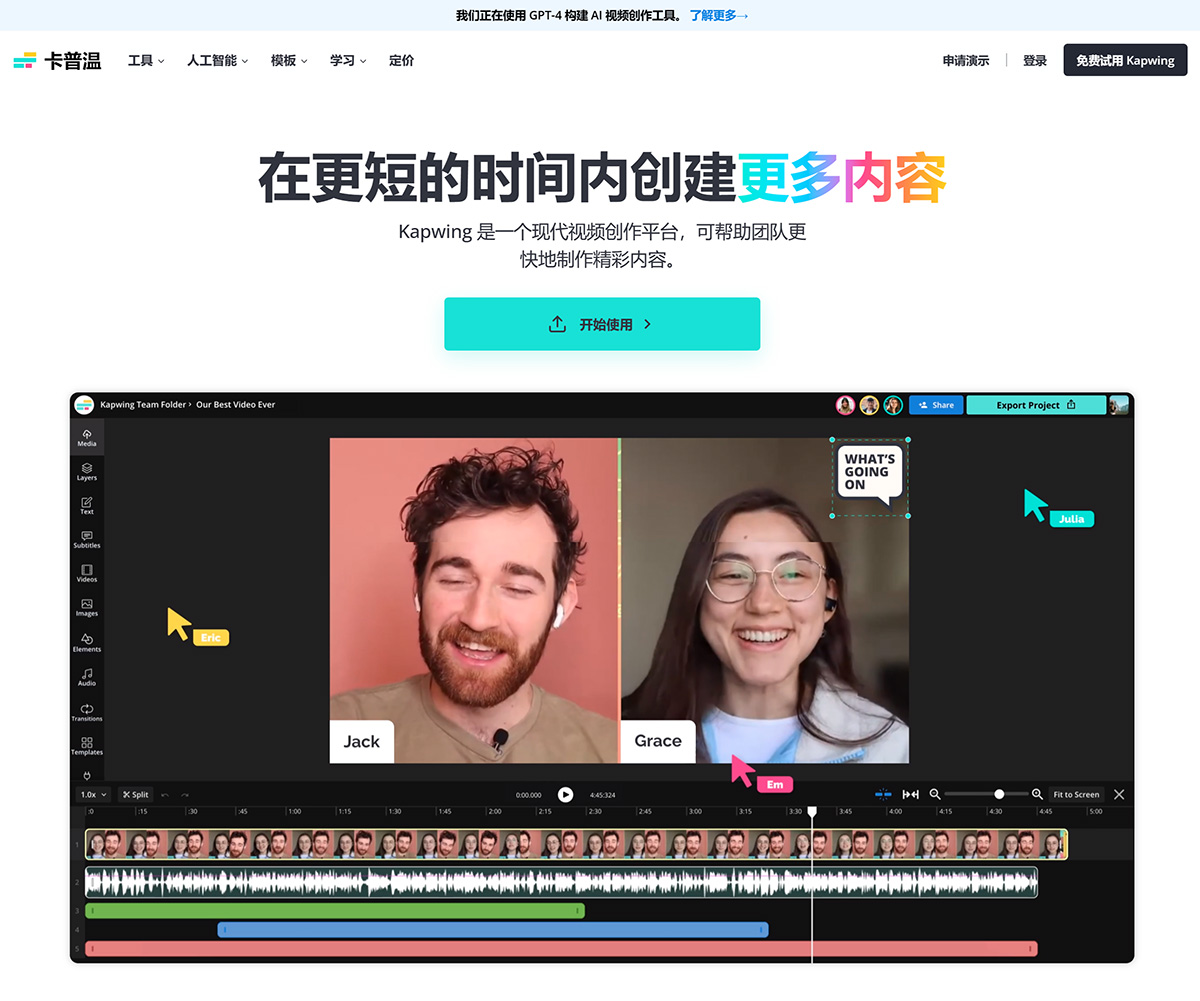
Task: Open the Text tool in the sidebar
Action: [86, 506]
